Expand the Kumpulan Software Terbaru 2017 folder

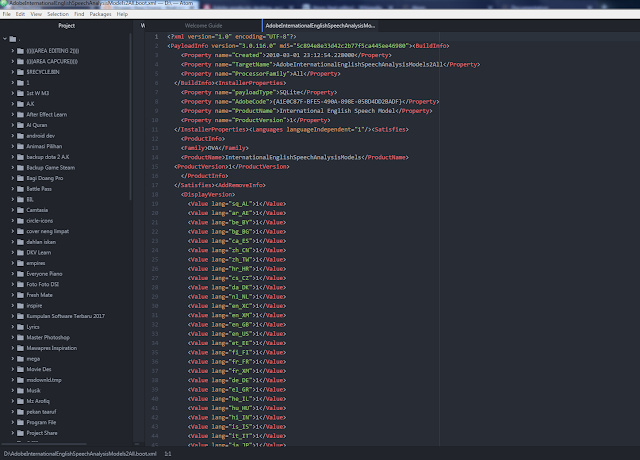pyautogui.click(x=13, y=316)
